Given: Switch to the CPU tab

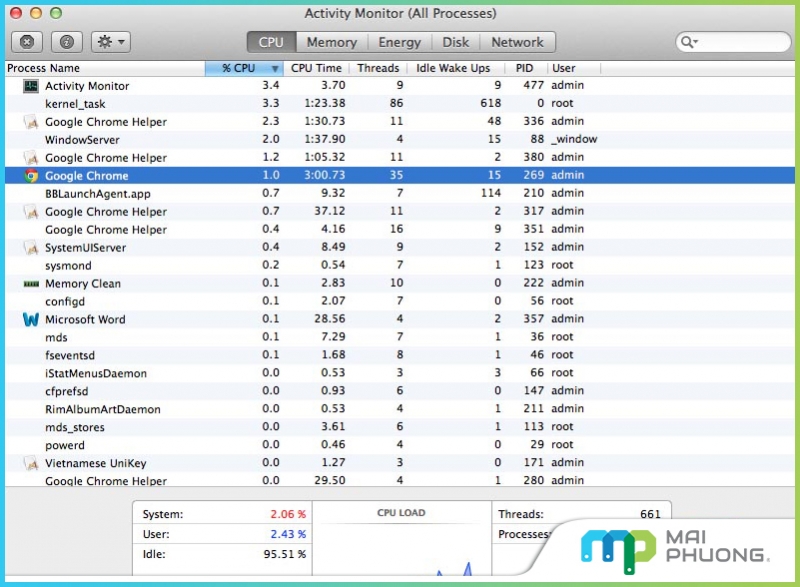Looking at the screenshot, I should pos(271,42).
